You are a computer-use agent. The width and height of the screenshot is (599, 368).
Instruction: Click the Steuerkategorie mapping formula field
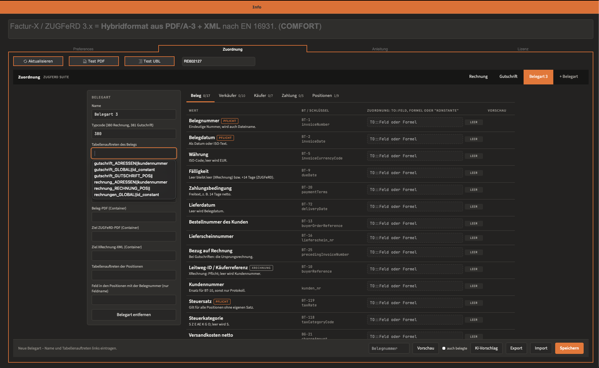pos(414,319)
